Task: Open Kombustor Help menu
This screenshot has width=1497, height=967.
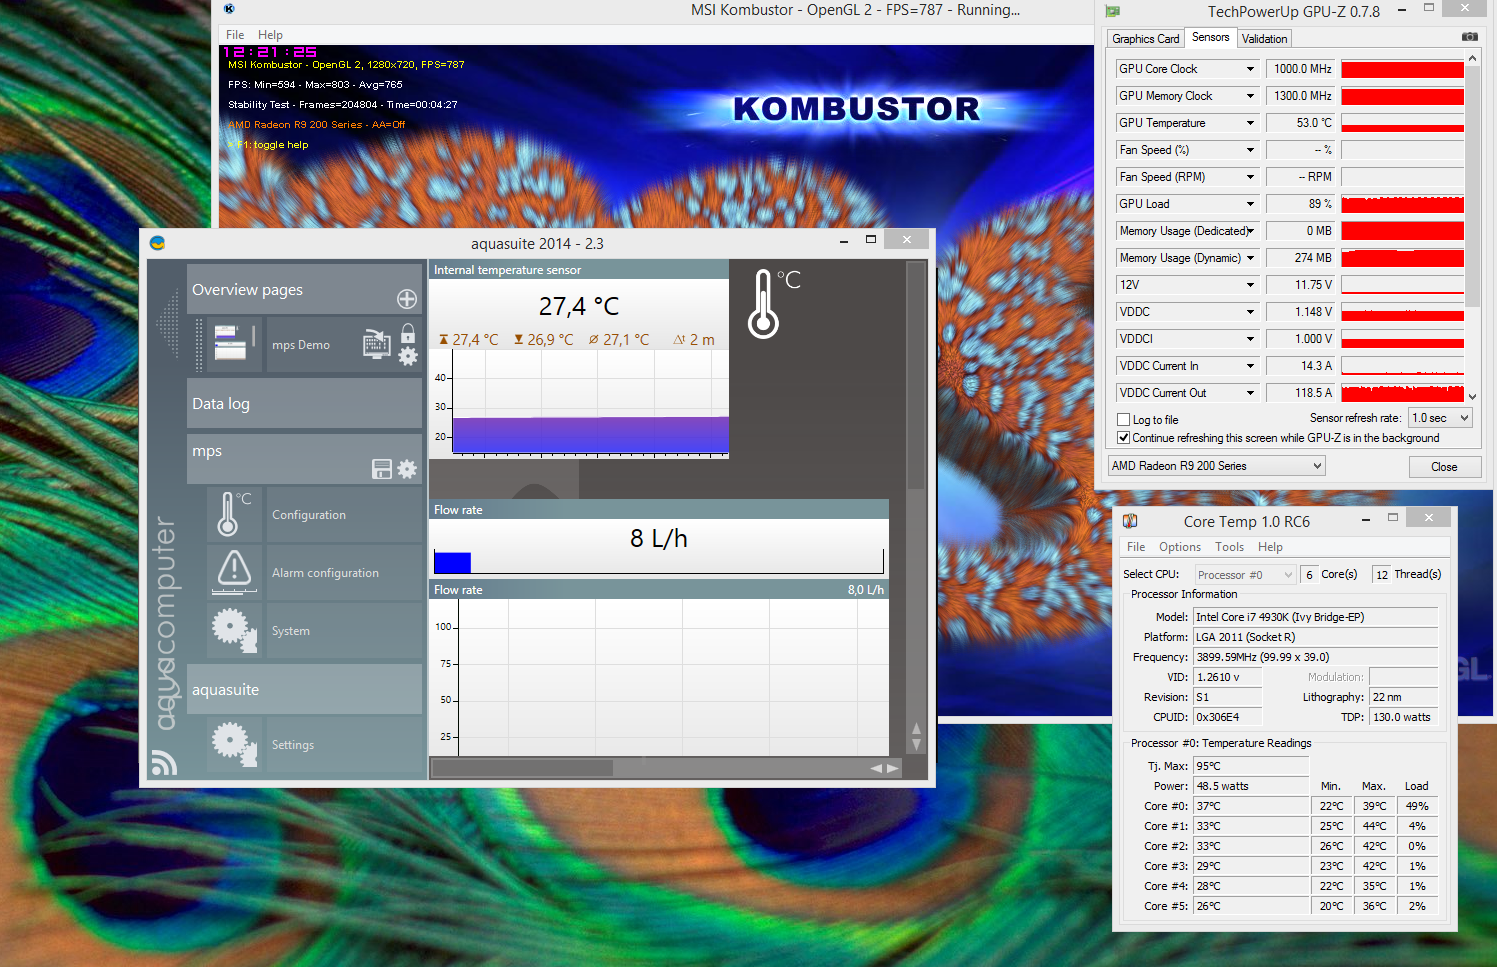Action: [x=270, y=34]
